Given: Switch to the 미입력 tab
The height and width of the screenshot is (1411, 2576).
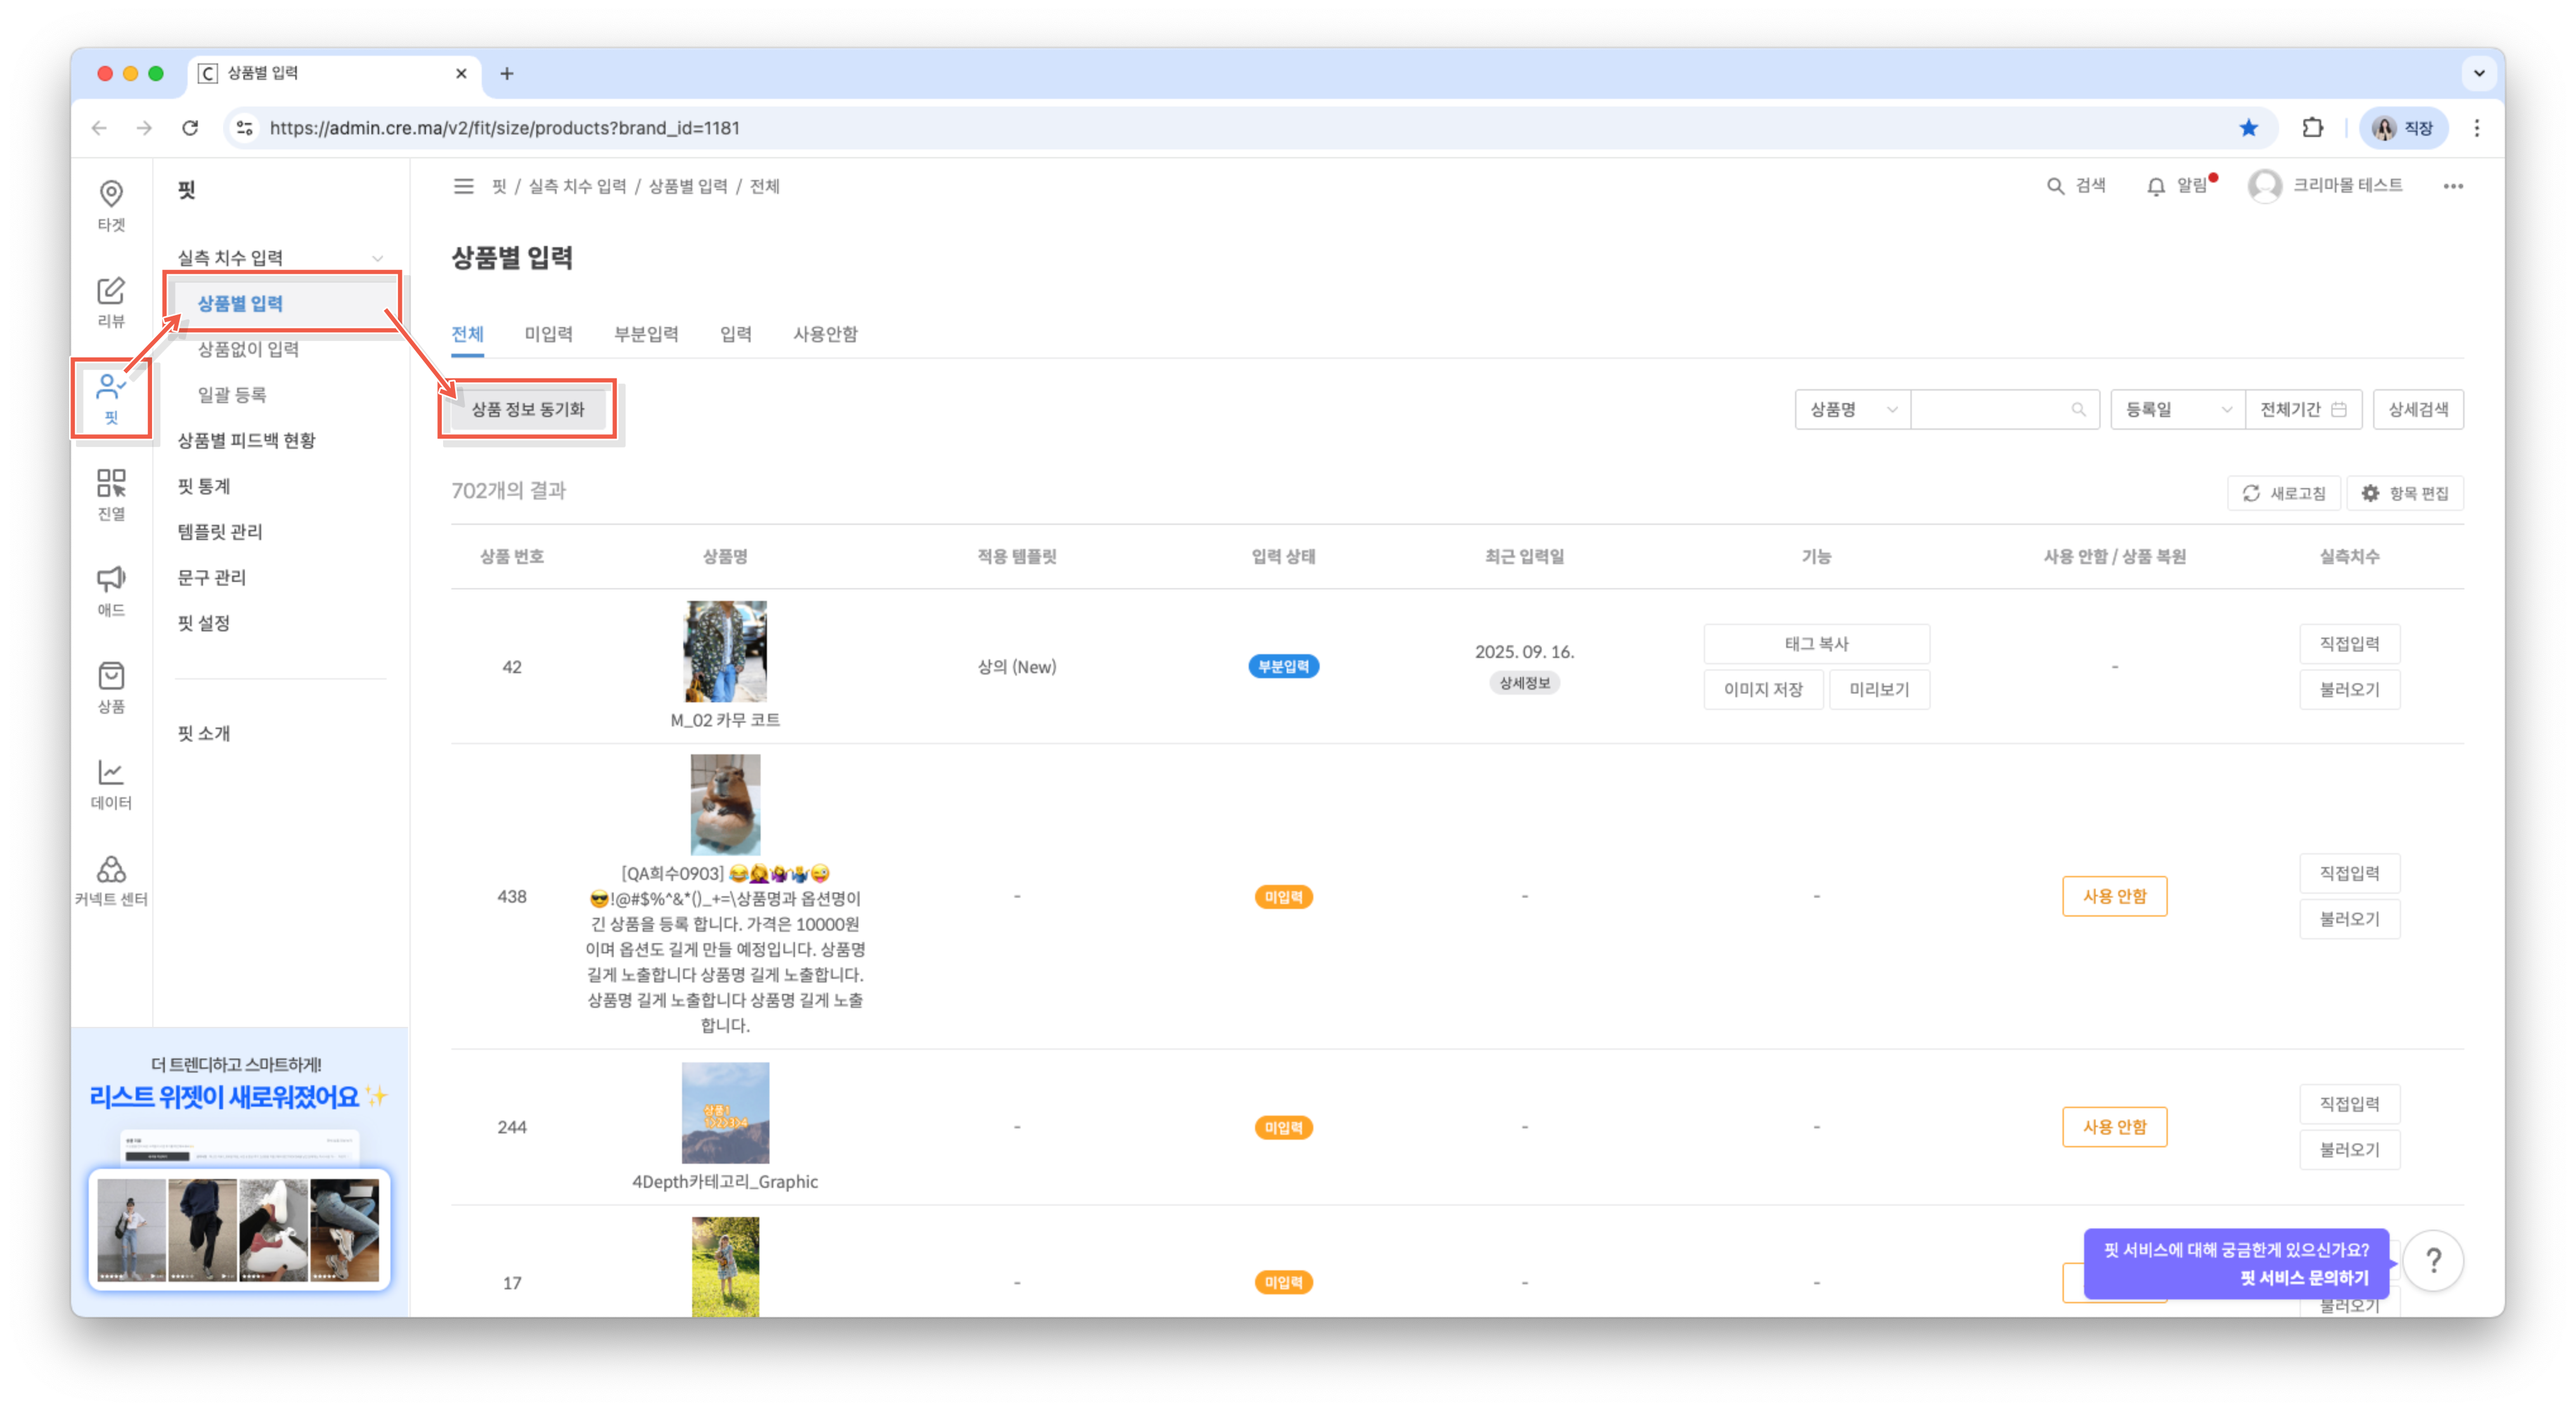Looking at the screenshot, I should point(548,334).
